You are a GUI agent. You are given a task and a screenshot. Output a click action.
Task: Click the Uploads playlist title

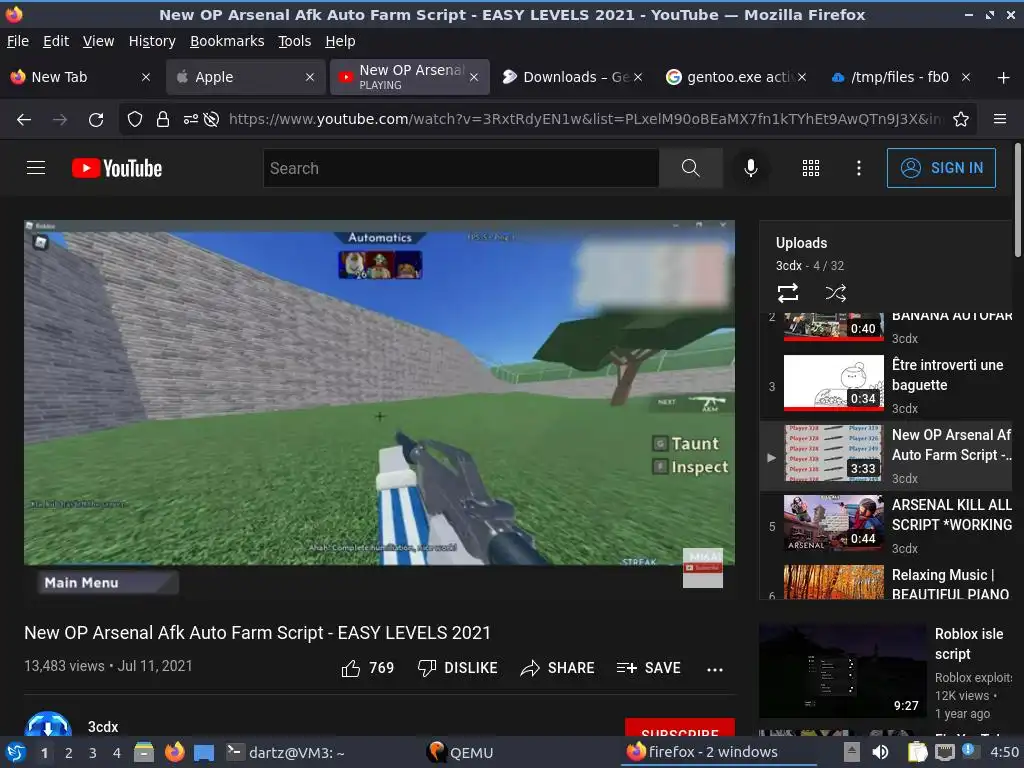(801, 243)
